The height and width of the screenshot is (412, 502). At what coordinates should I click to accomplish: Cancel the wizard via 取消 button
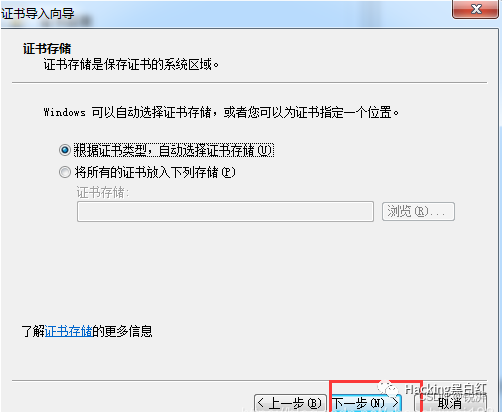pos(450,403)
